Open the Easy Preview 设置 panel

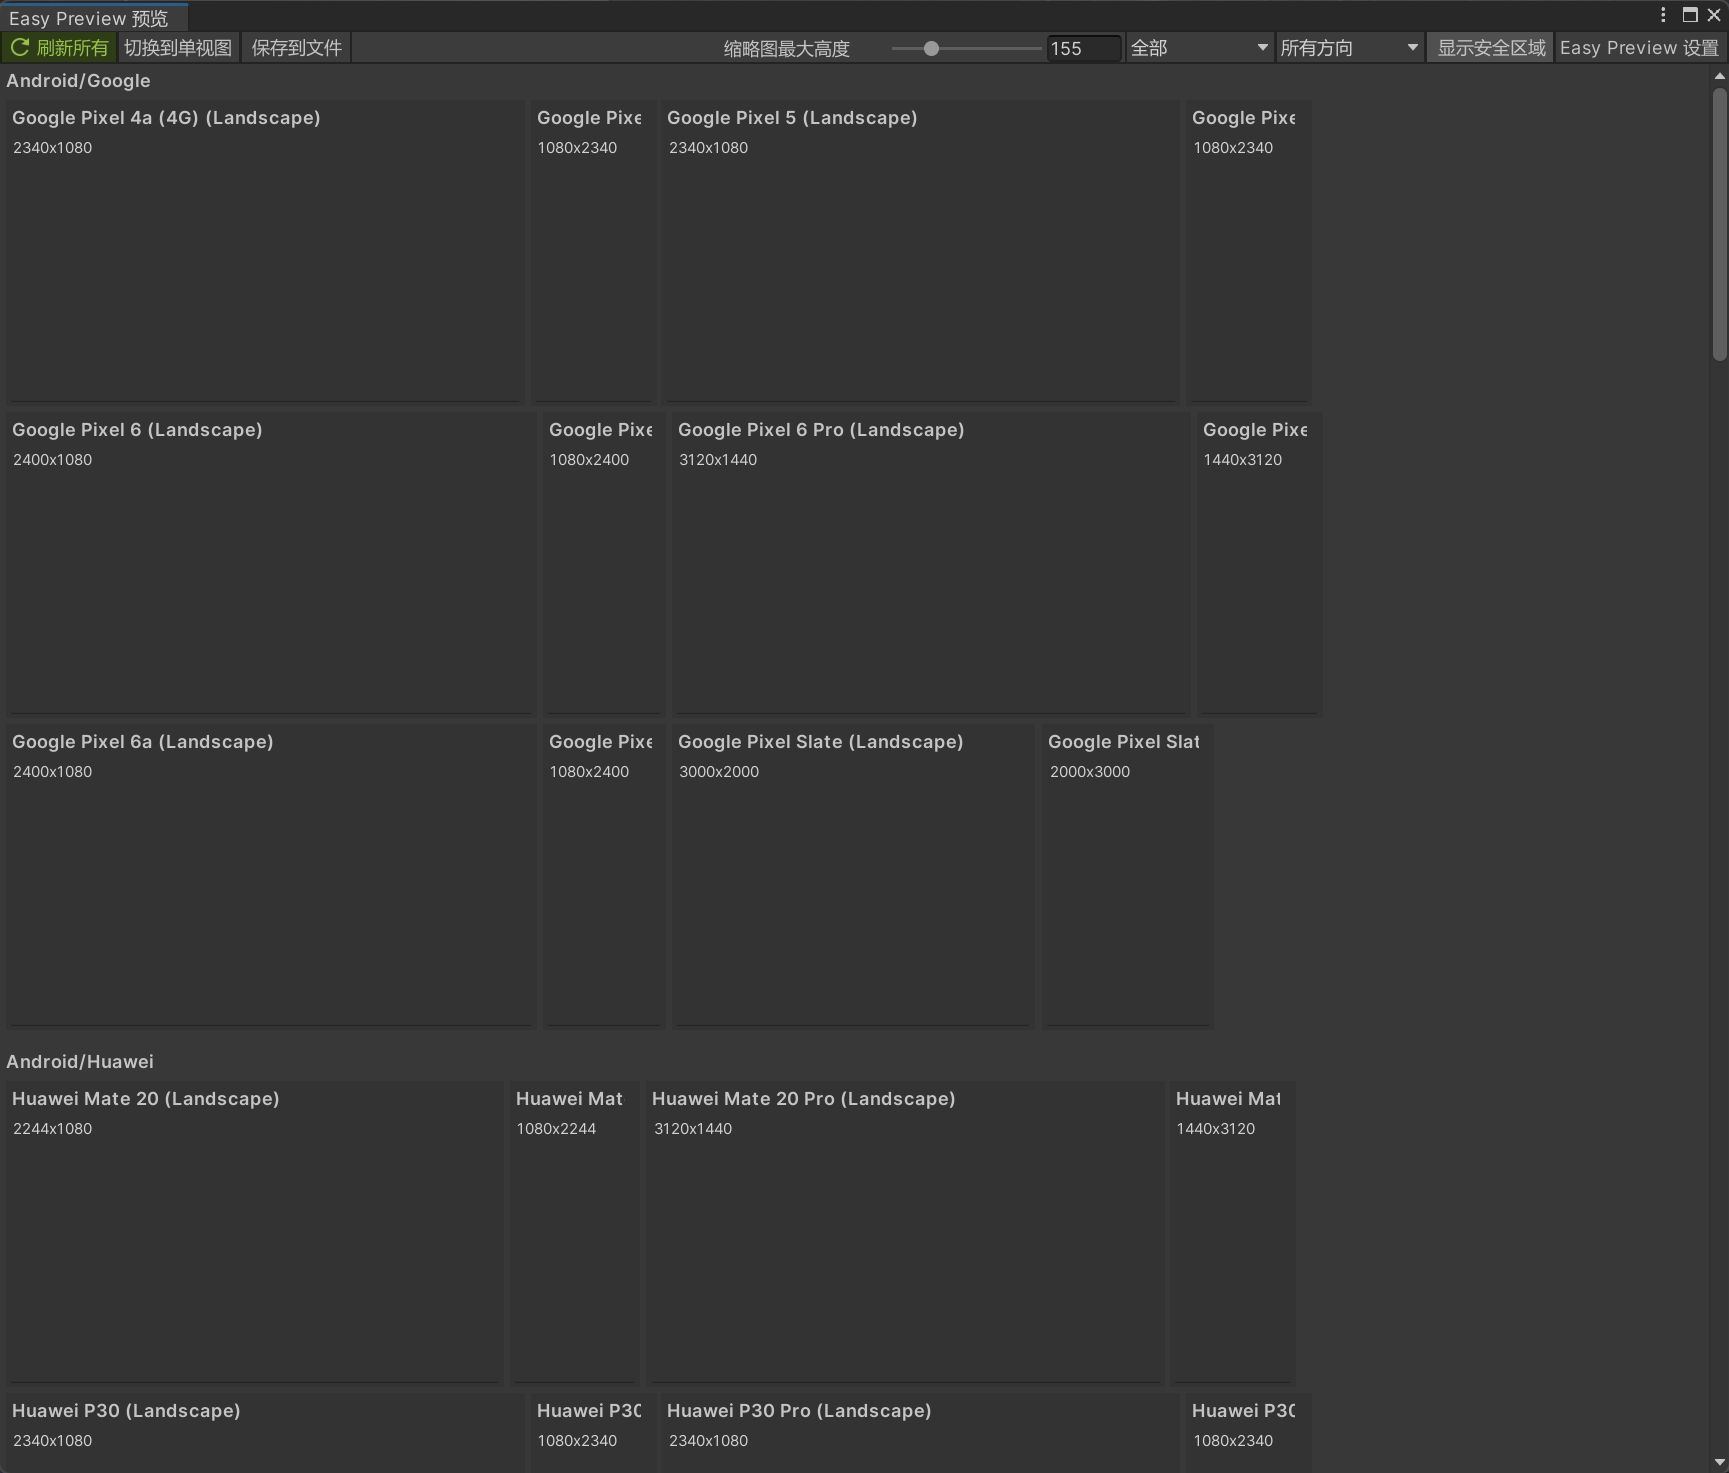coord(1638,47)
